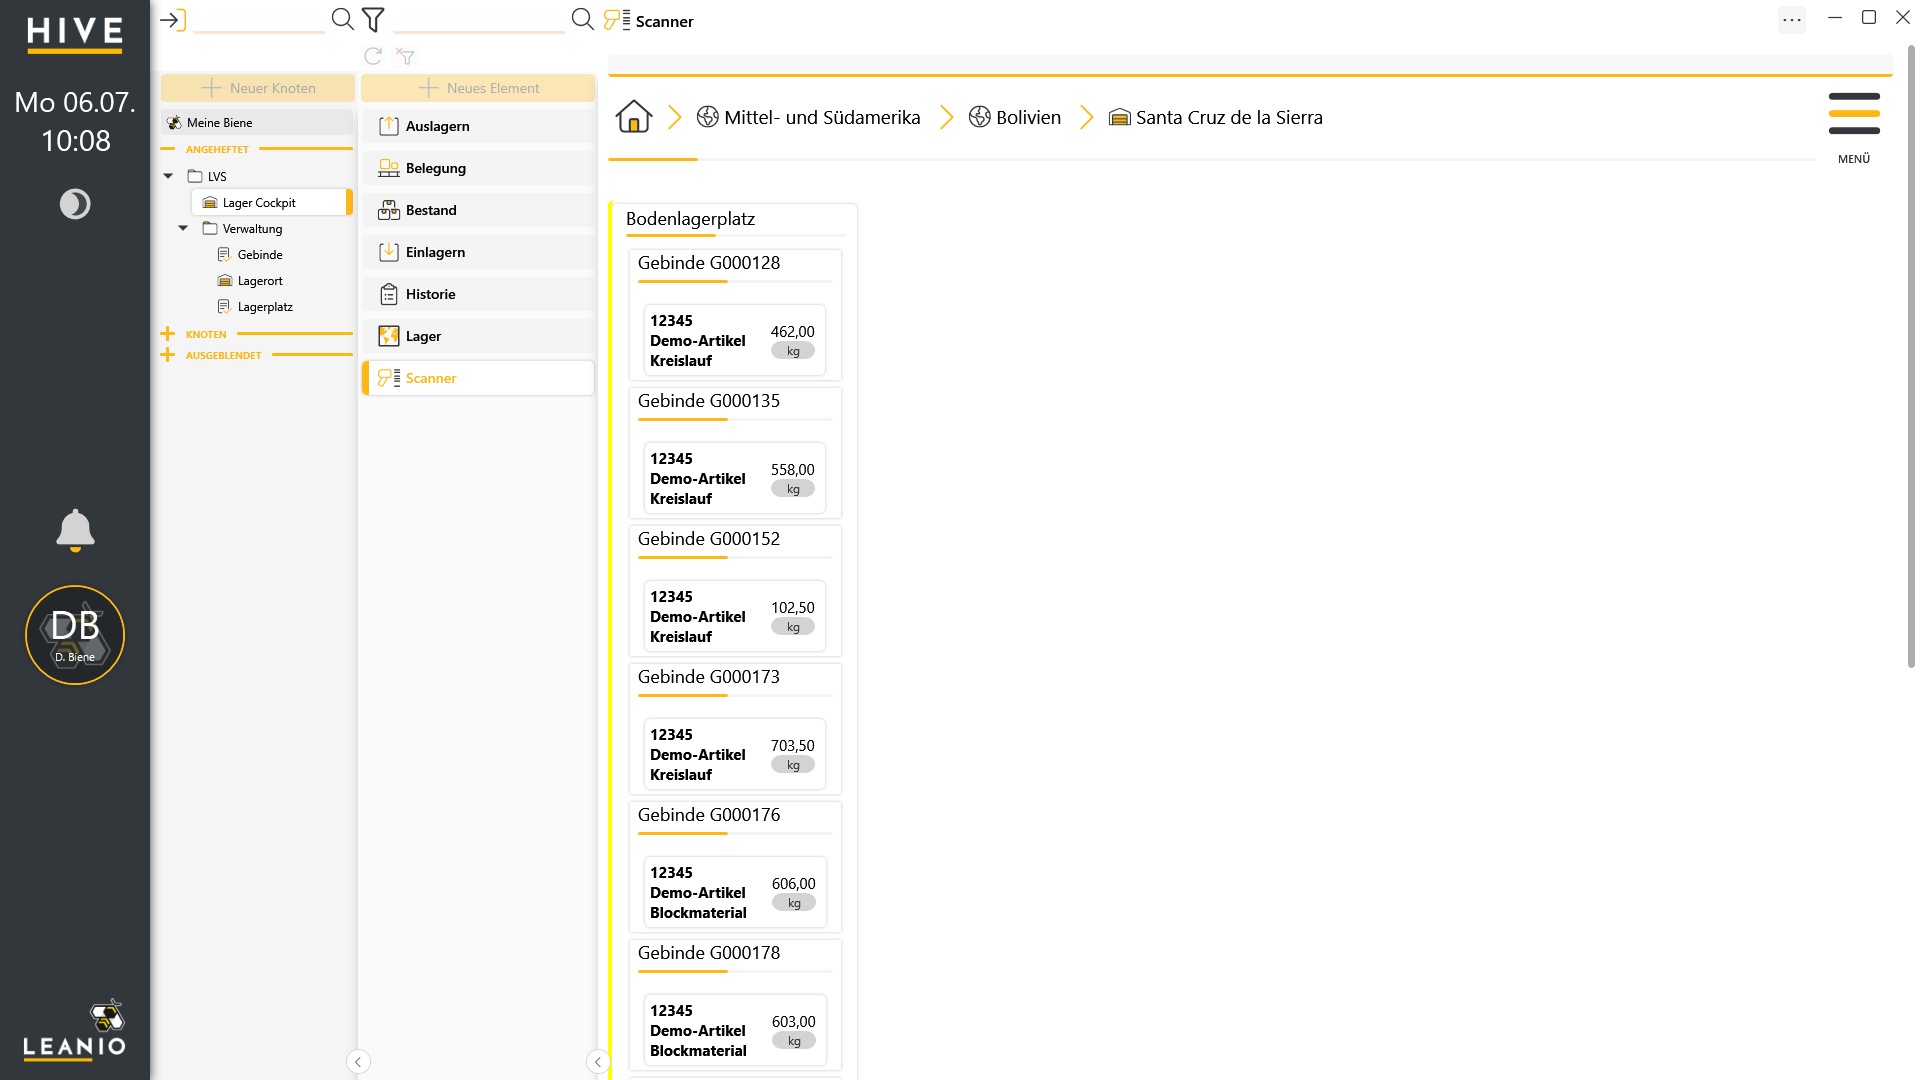This screenshot has width=1920, height=1080.
Task: Open the notifications bell
Action: point(75,530)
